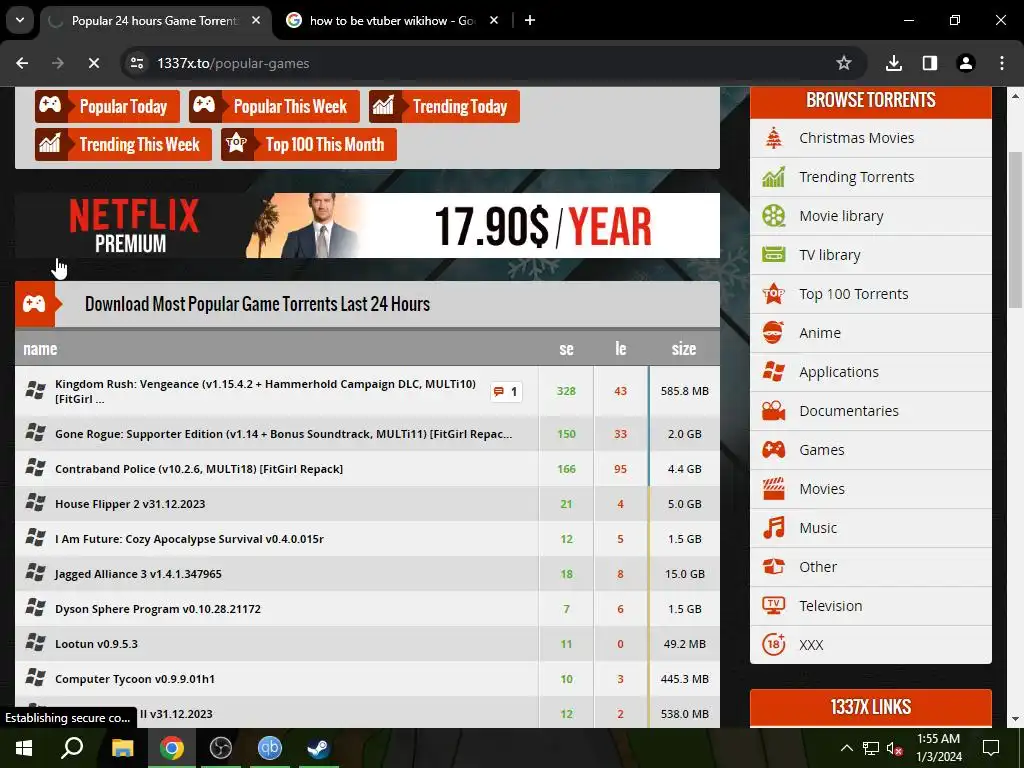The height and width of the screenshot is (768, 1024).
Task: Open OBS Studio from taskbar
Action: coord(221,748)
